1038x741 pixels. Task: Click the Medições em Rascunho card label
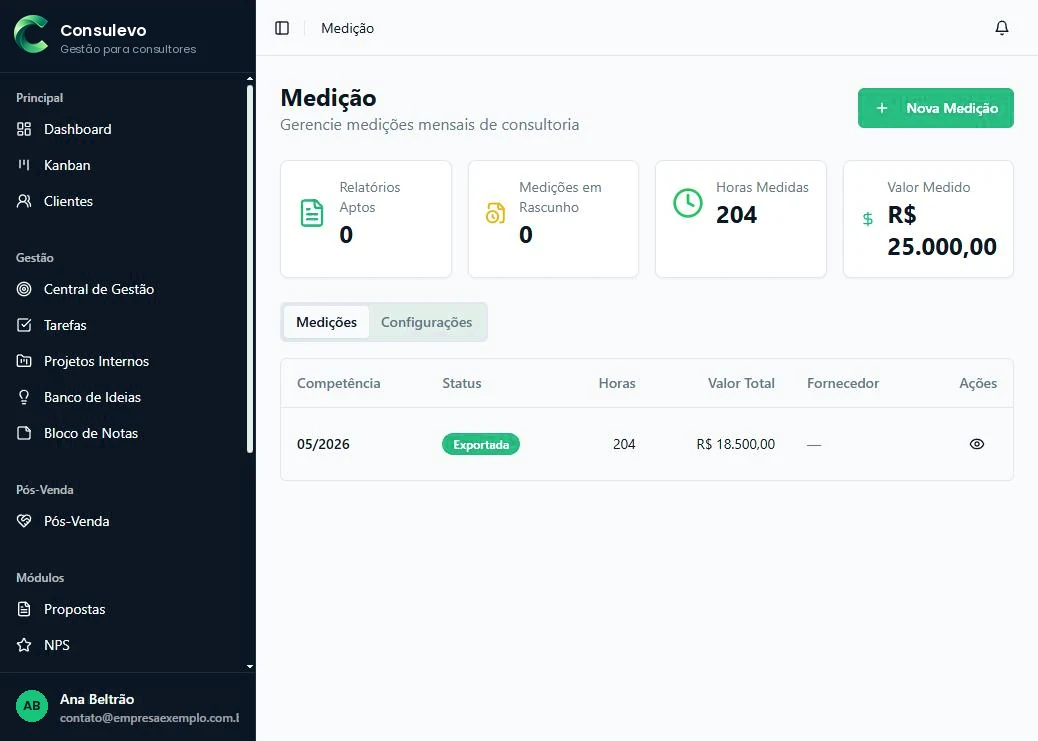(560, 197)
